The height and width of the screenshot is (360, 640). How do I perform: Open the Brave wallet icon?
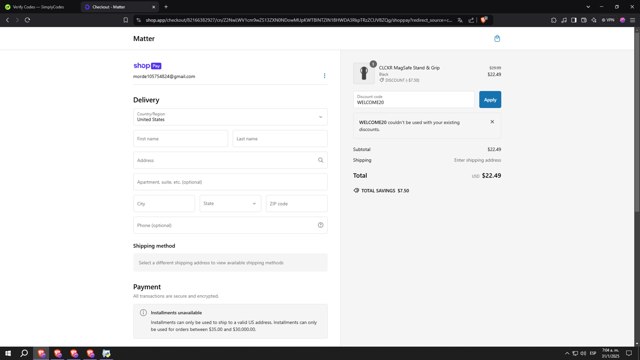pos(584,20)
